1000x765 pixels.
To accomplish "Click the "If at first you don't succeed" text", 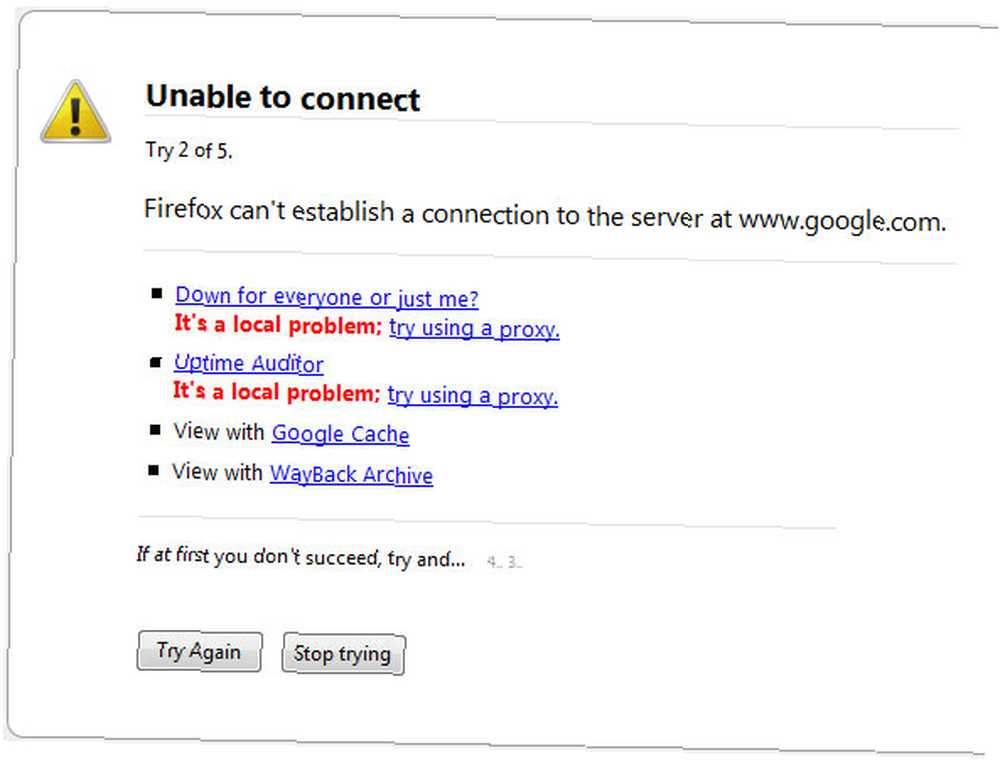I will [300, 557].
